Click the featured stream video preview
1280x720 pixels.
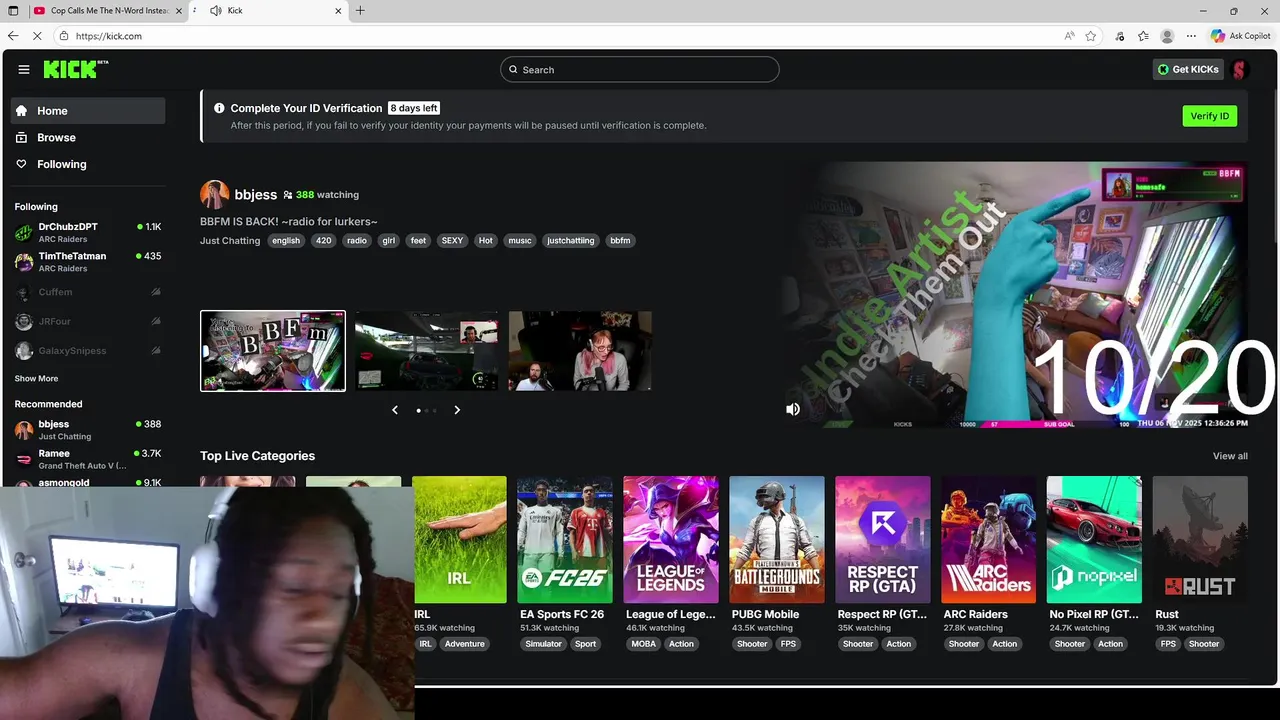pyautogui.click(x=1015, y=295)
